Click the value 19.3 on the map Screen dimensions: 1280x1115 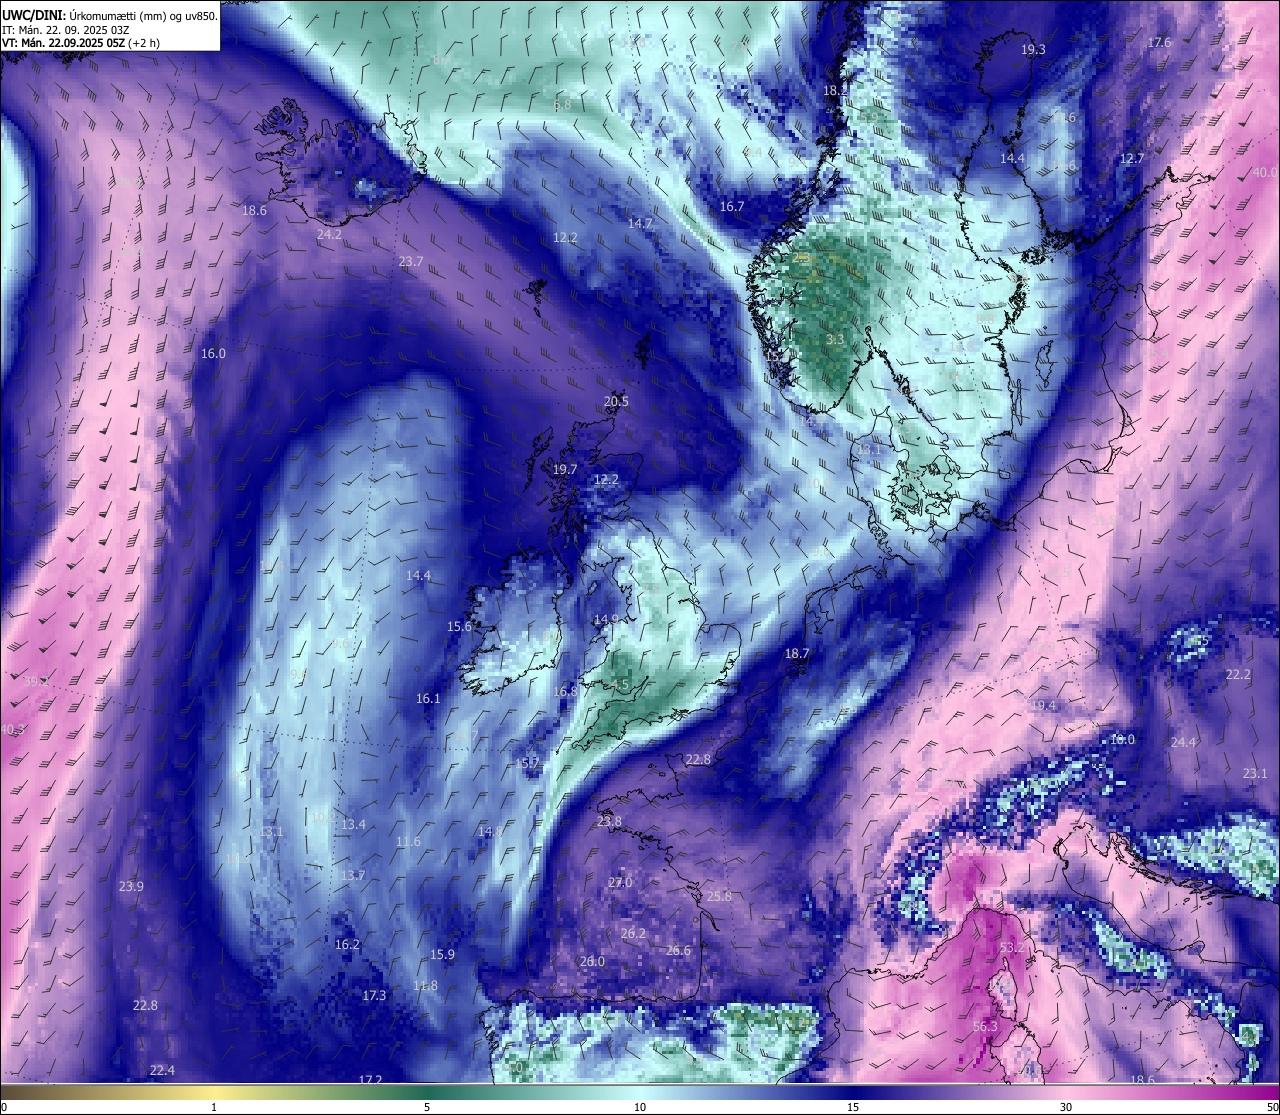(1033, 50)
